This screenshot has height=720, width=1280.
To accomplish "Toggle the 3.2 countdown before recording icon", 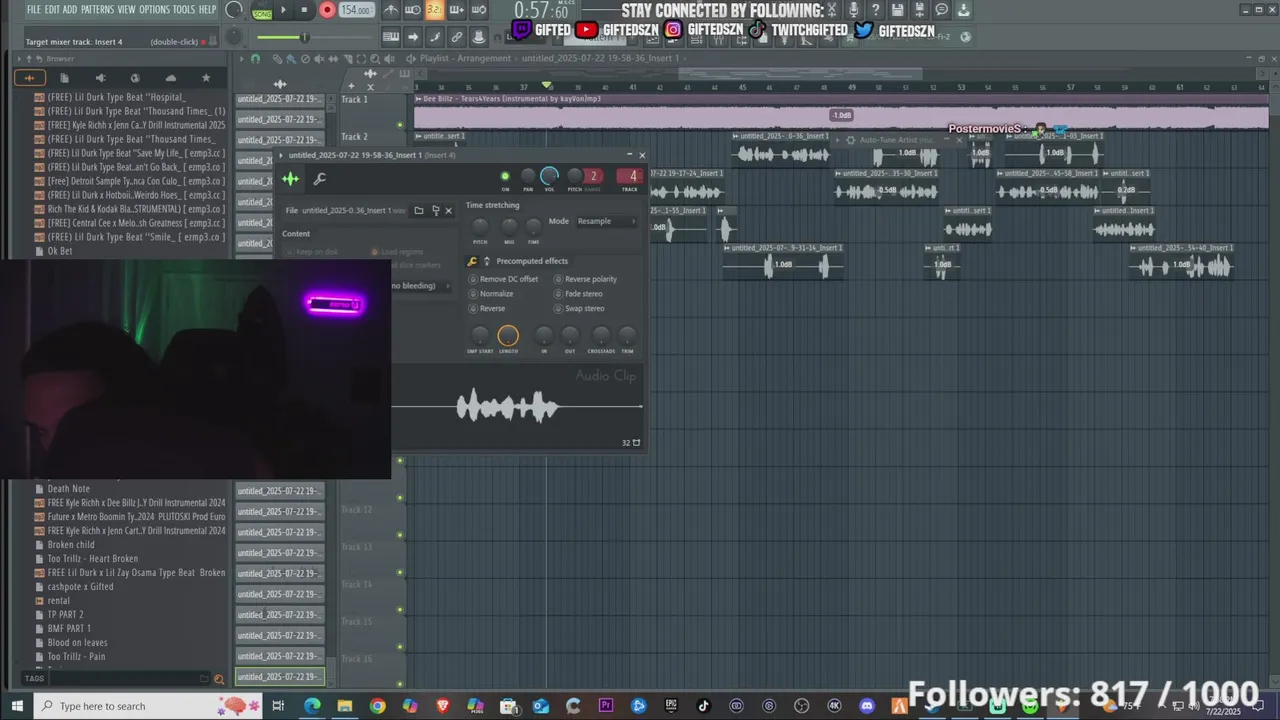I will point(435,10).
